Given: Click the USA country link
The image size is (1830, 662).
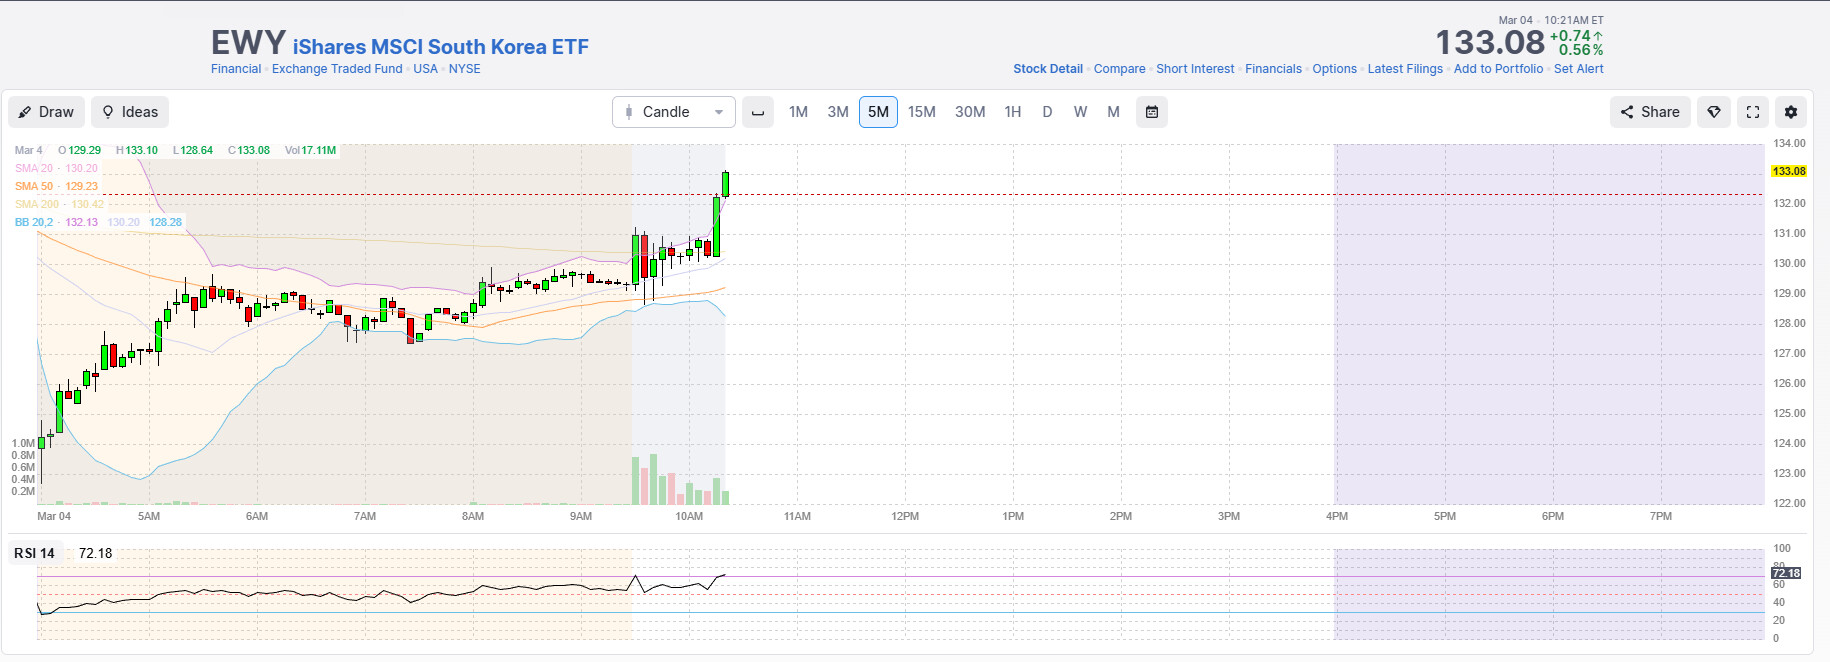Looking at the screenshot, I should tap(425, 69).
